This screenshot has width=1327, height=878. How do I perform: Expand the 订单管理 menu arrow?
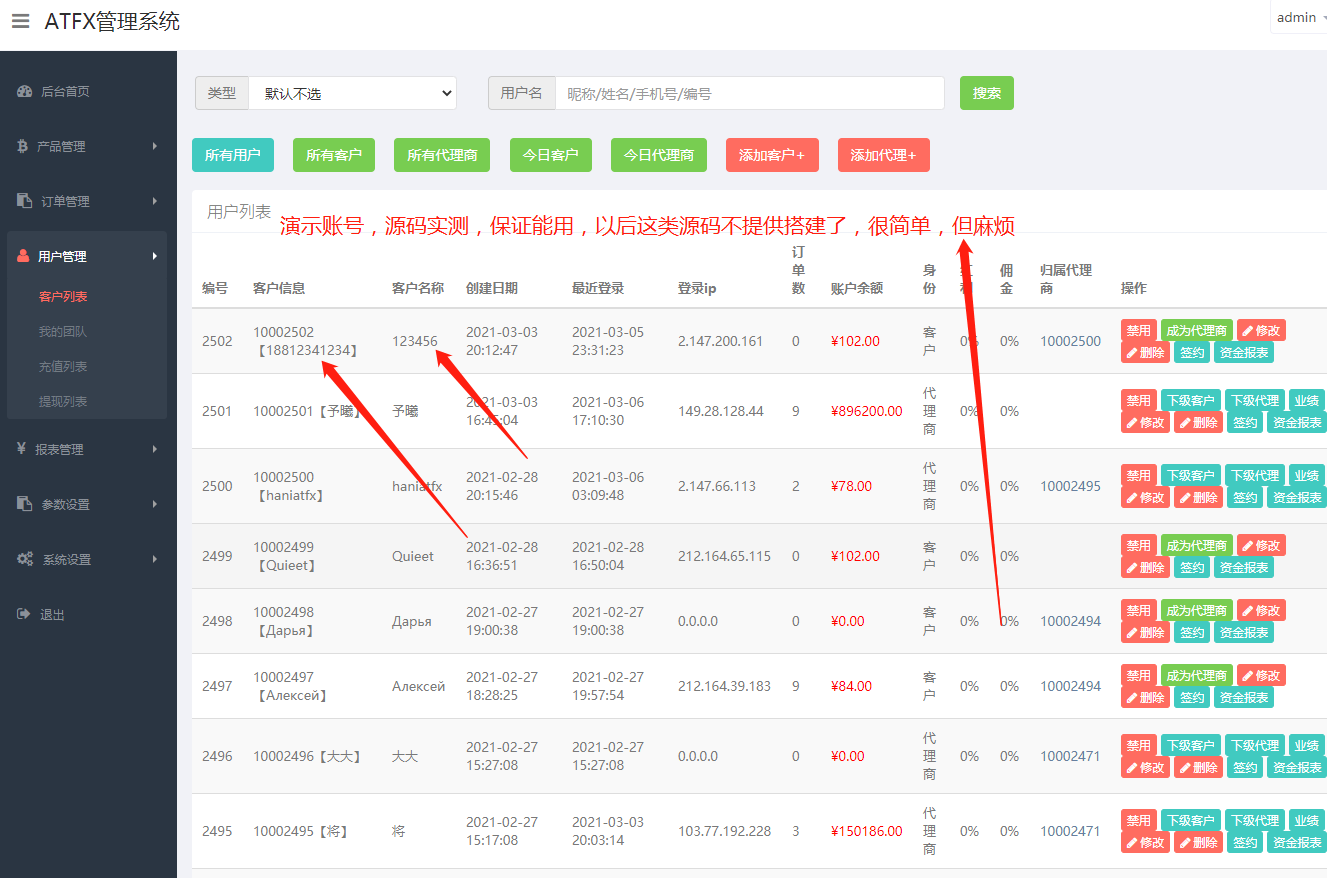pyautogui.click(x=155, y=201)
